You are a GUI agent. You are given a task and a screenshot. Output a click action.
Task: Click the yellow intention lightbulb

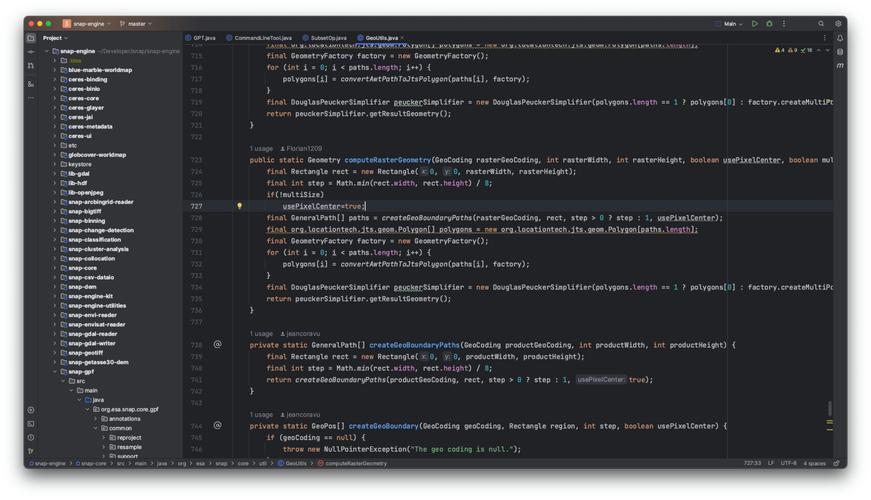[x=239, y=206]
